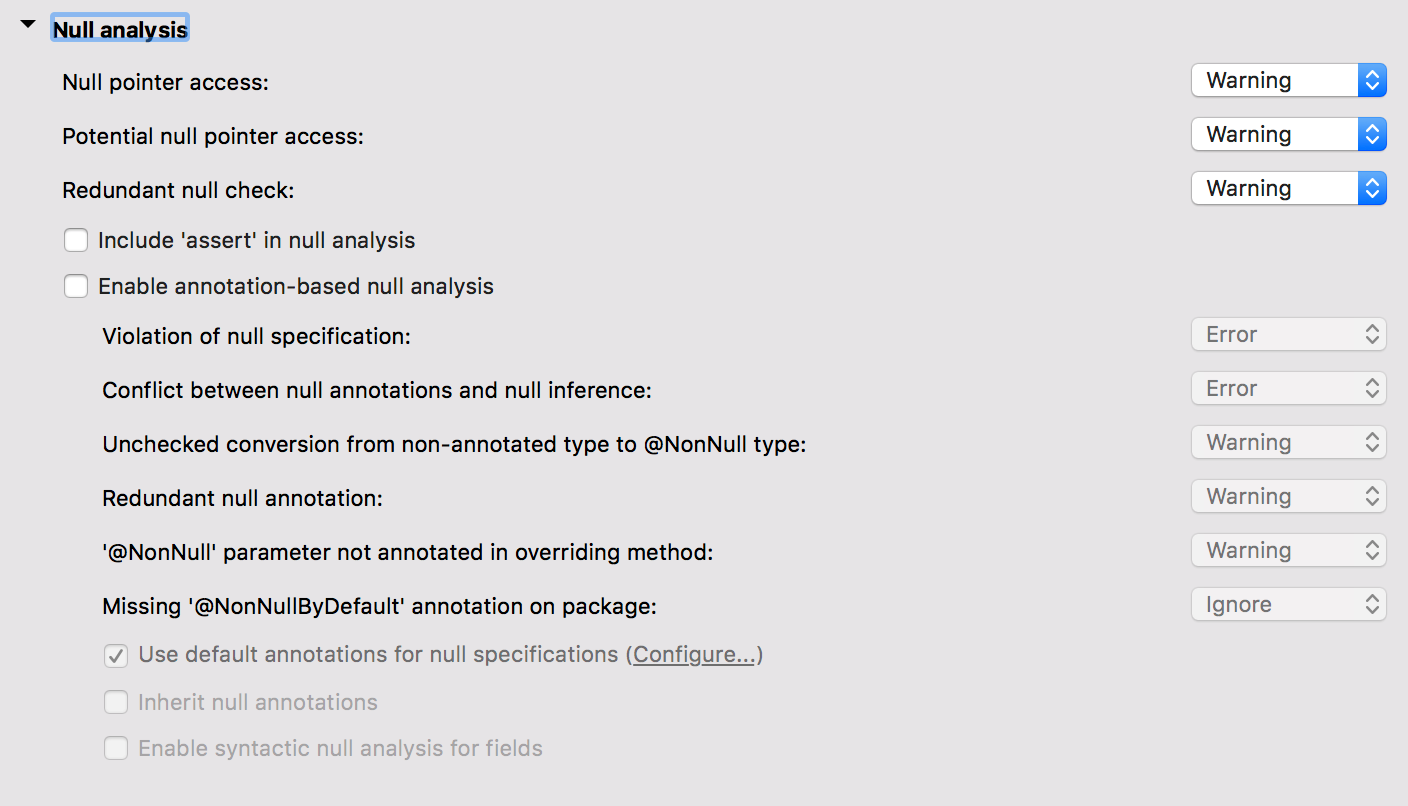Open Violation of null specification dropdown
This screenshot has width=1408, height=806.
click(x=1288, y=335)
